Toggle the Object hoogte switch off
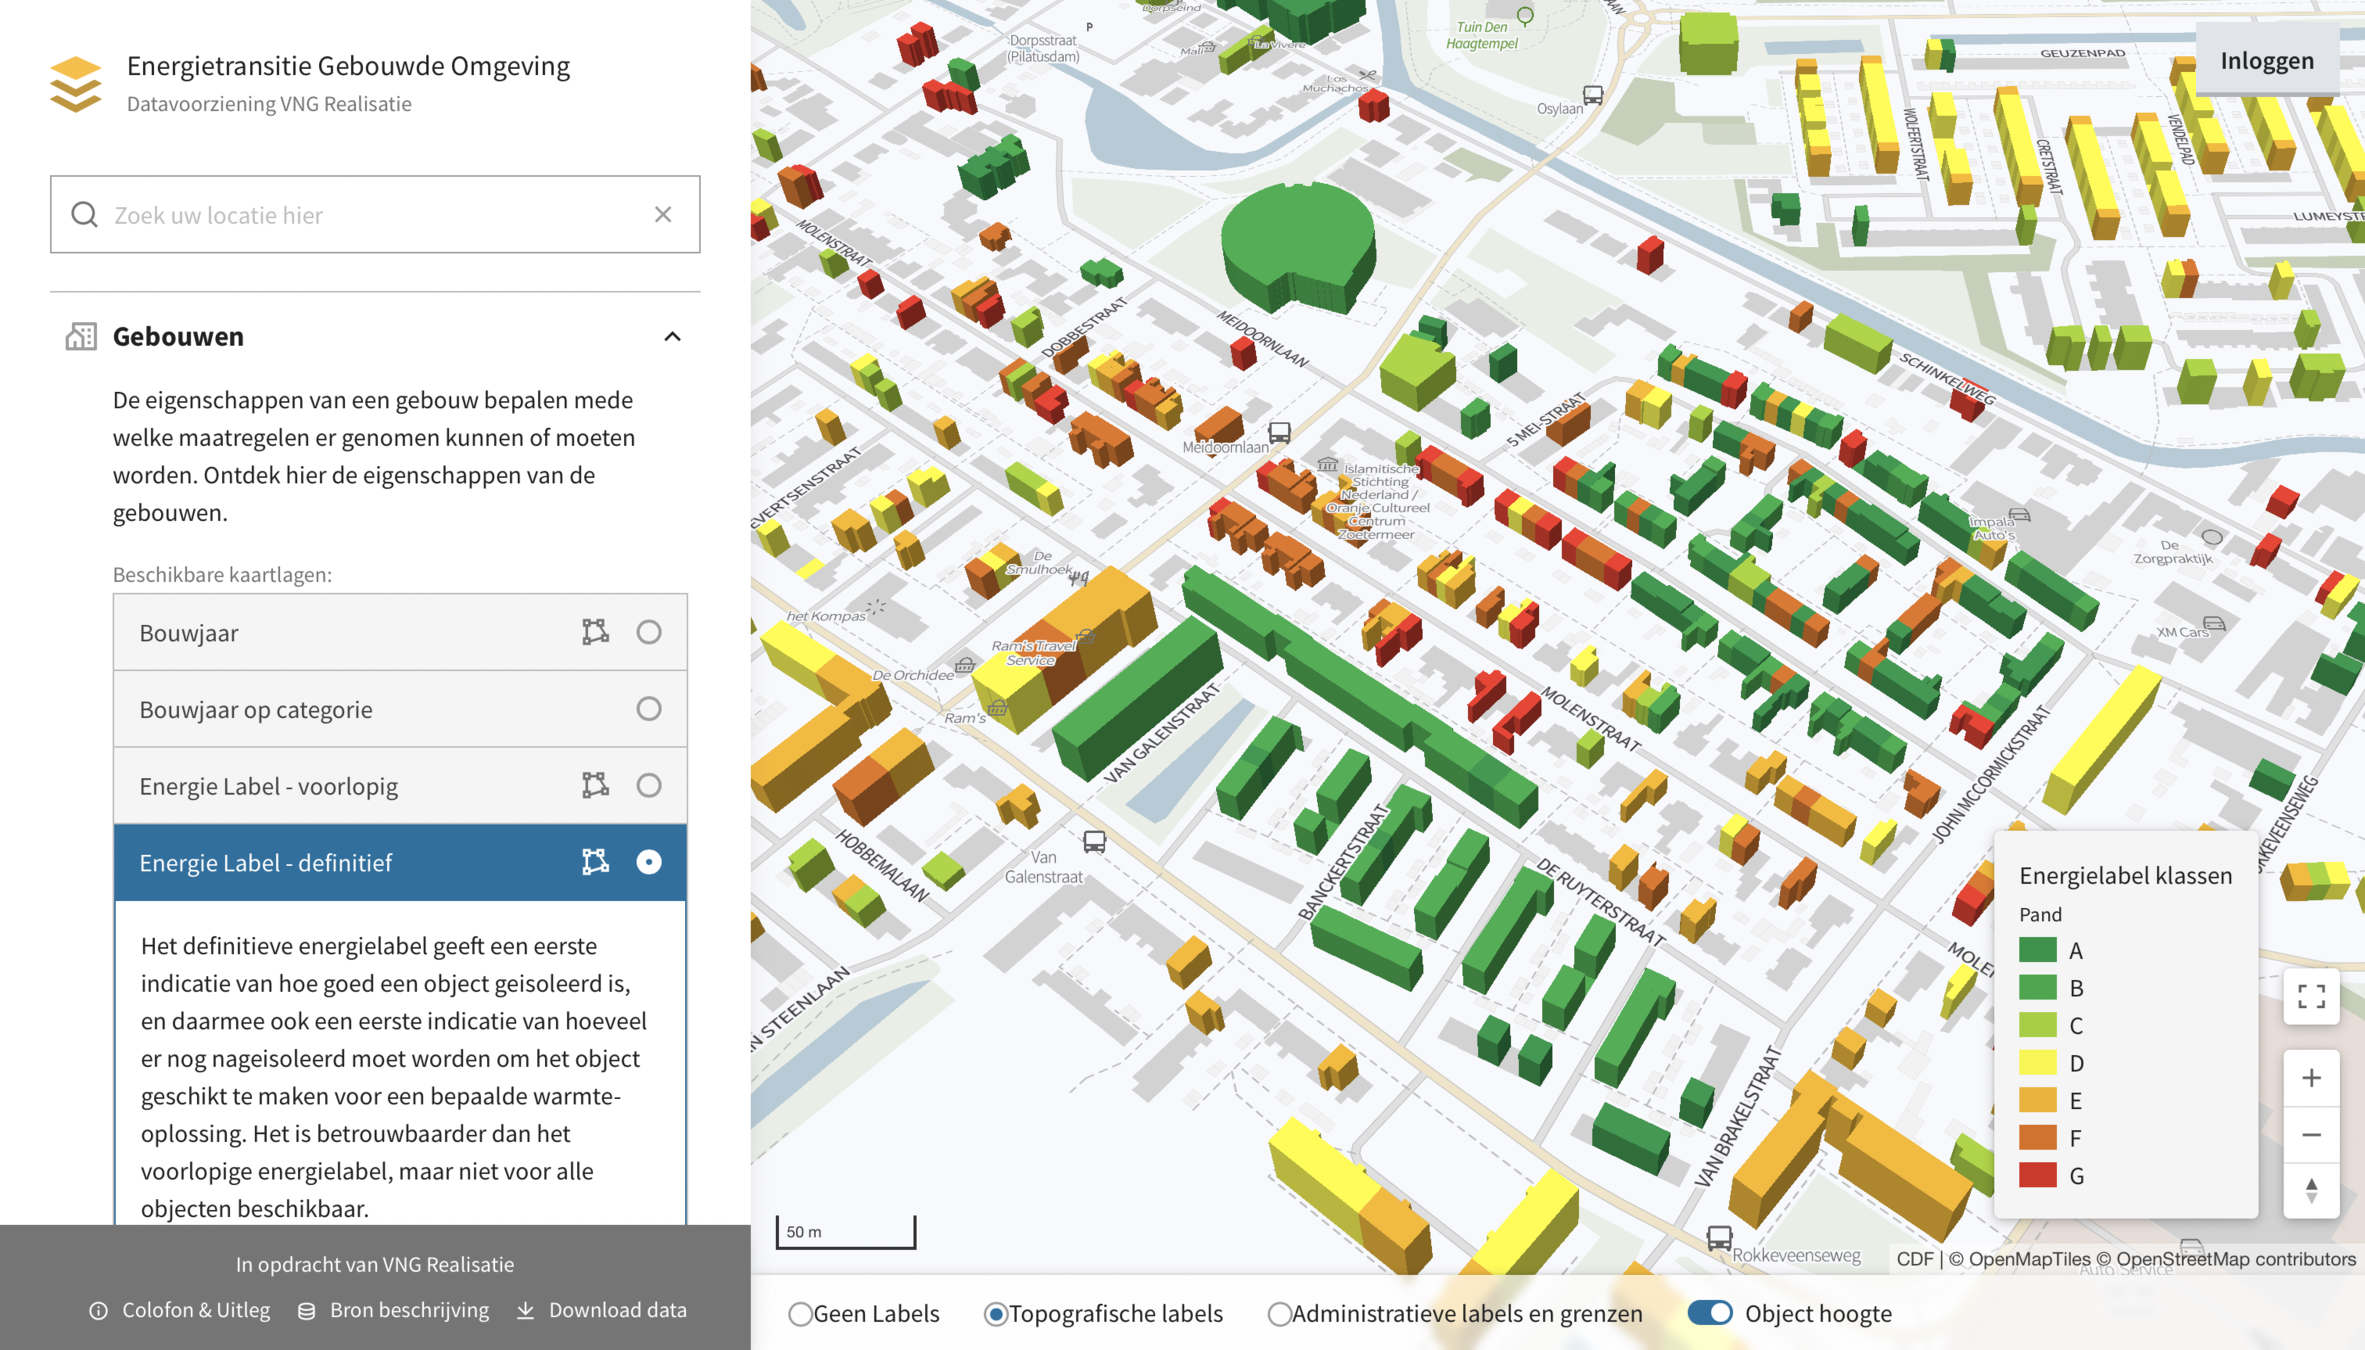 coord(1710,1313)
